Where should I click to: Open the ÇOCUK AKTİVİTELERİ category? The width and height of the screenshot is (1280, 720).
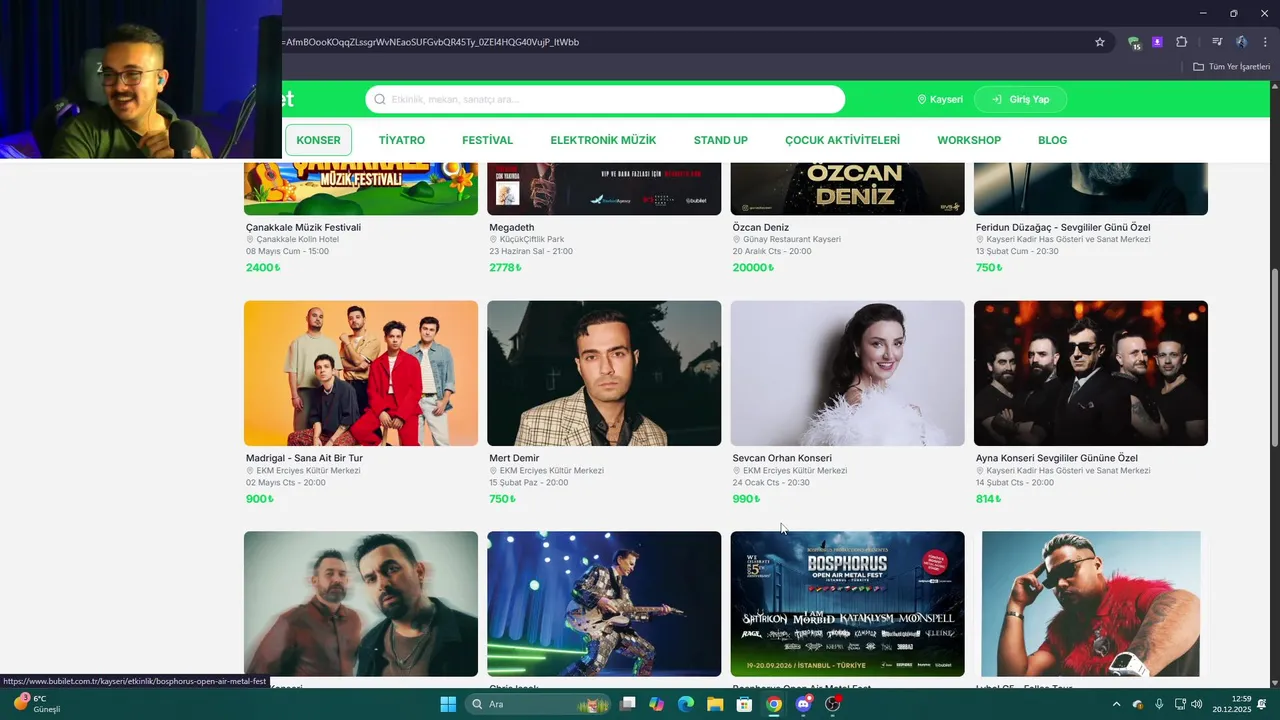click(842, 140)
